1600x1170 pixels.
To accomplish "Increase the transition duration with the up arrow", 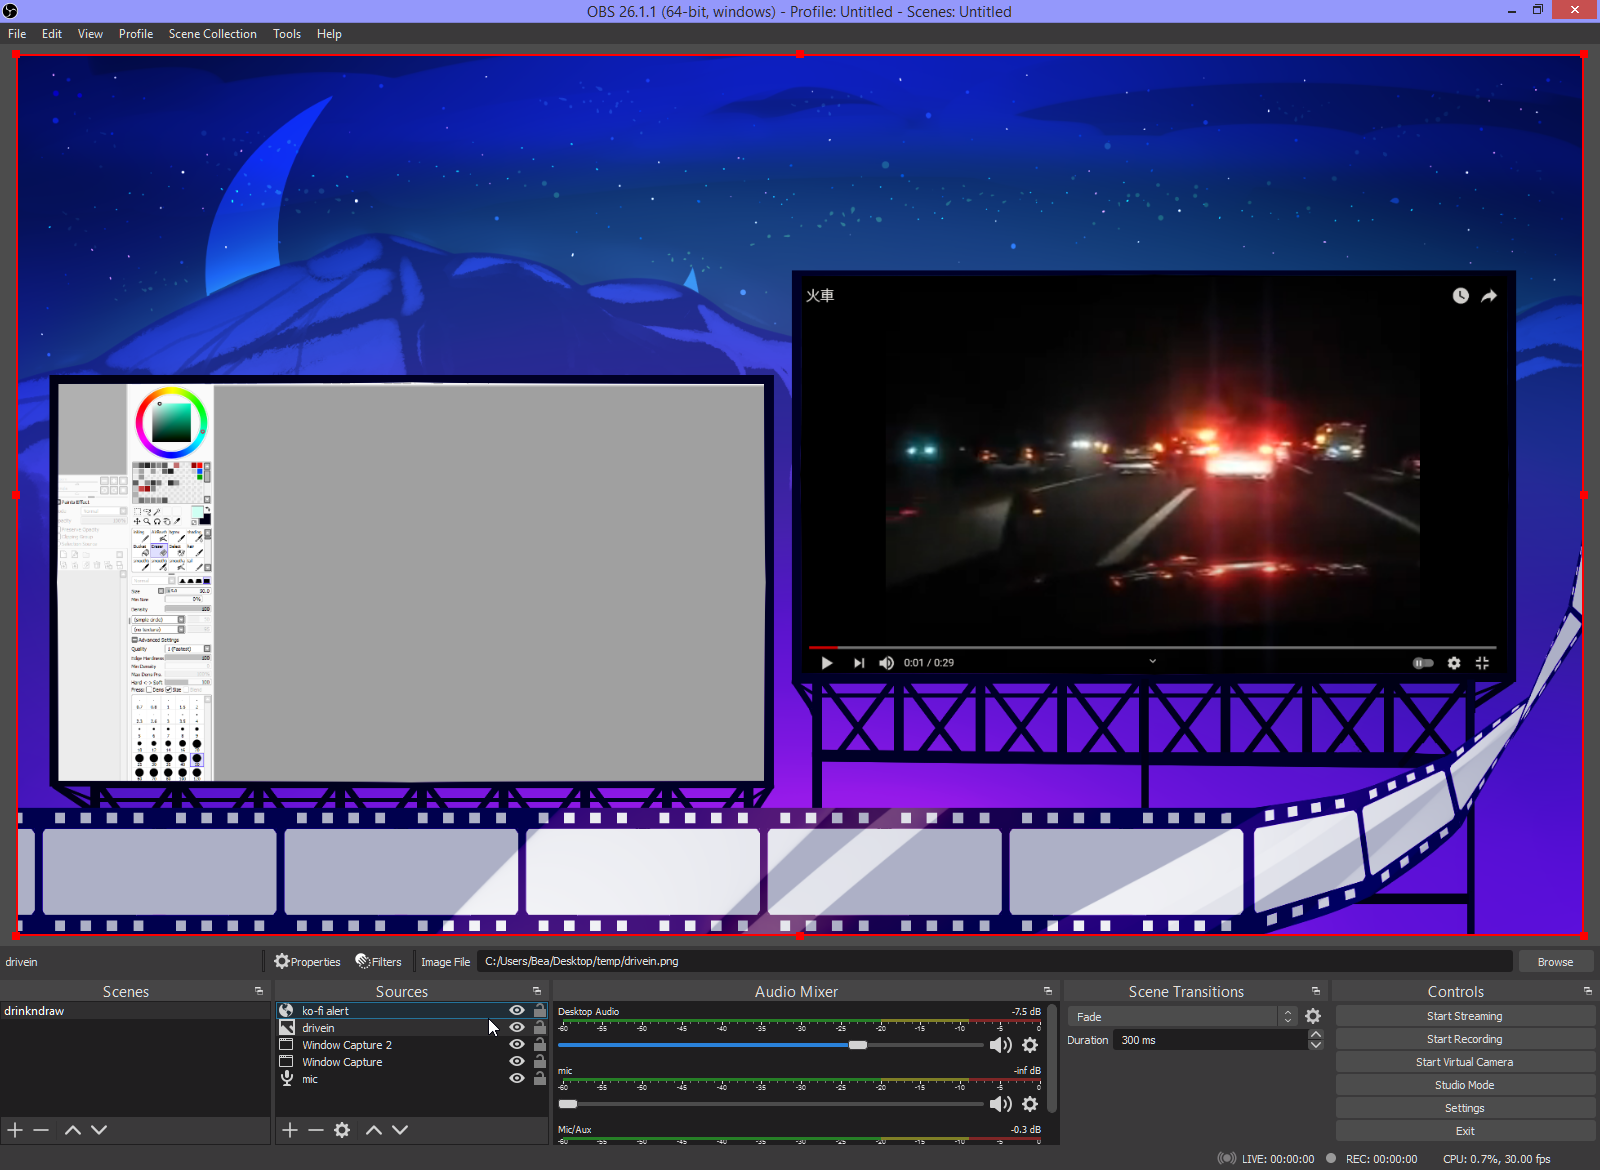I will coord(1316,1034).
